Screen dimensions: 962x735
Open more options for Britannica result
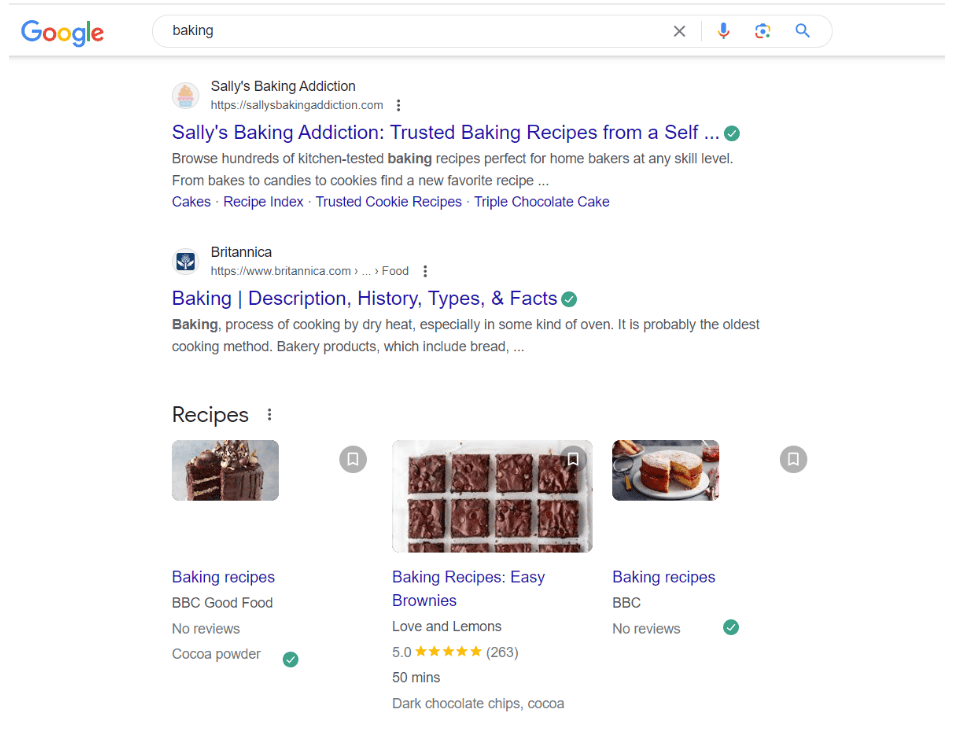[425, 271]
